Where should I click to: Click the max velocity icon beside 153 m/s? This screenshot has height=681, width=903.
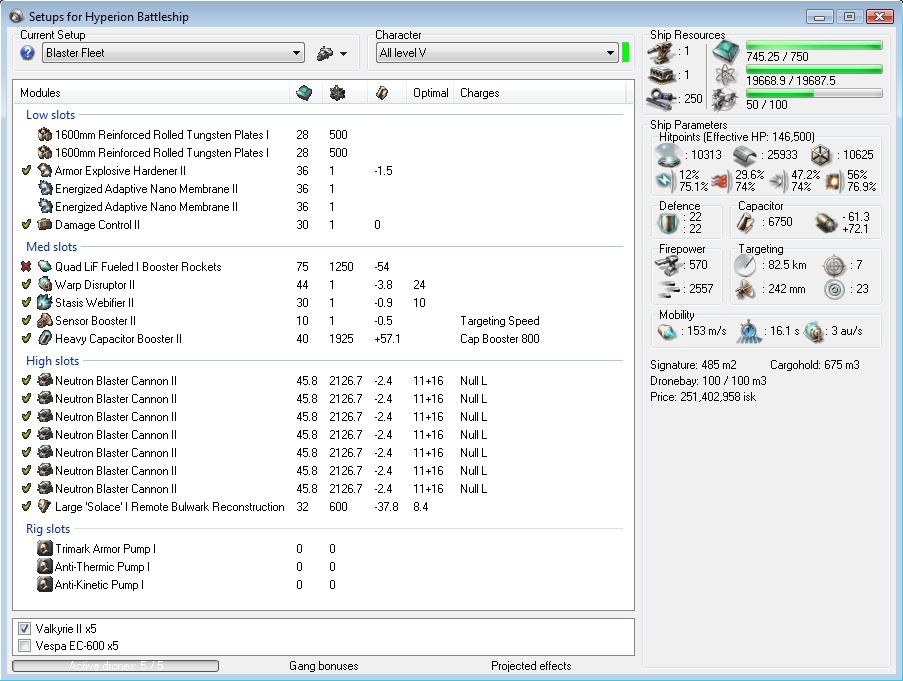pyautogui.click(x=667, y=332)
